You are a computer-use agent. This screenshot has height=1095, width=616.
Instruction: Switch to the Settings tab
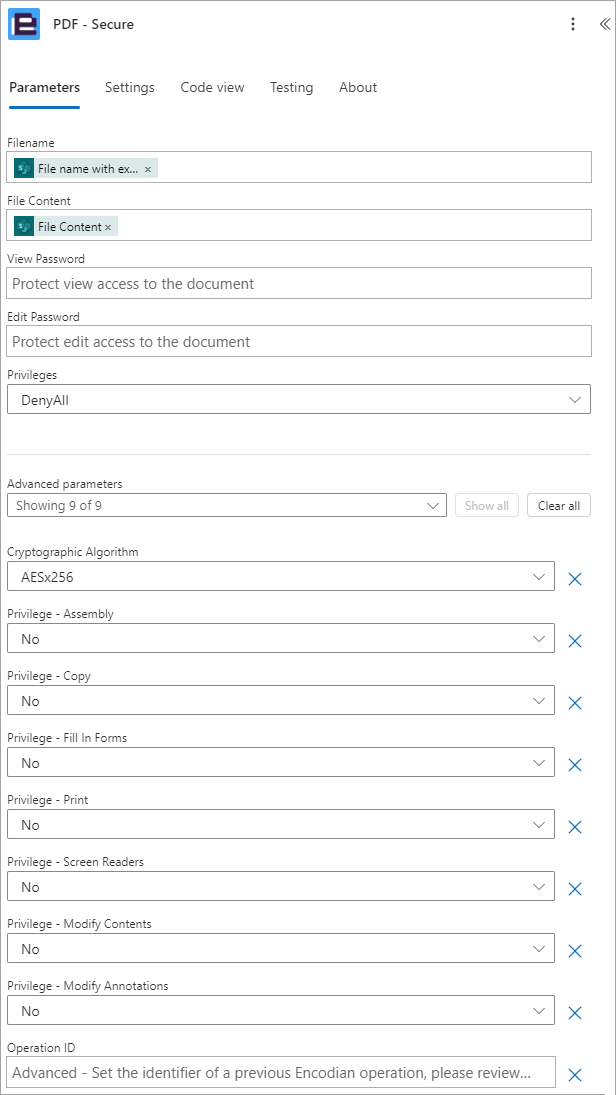(130, 87)
